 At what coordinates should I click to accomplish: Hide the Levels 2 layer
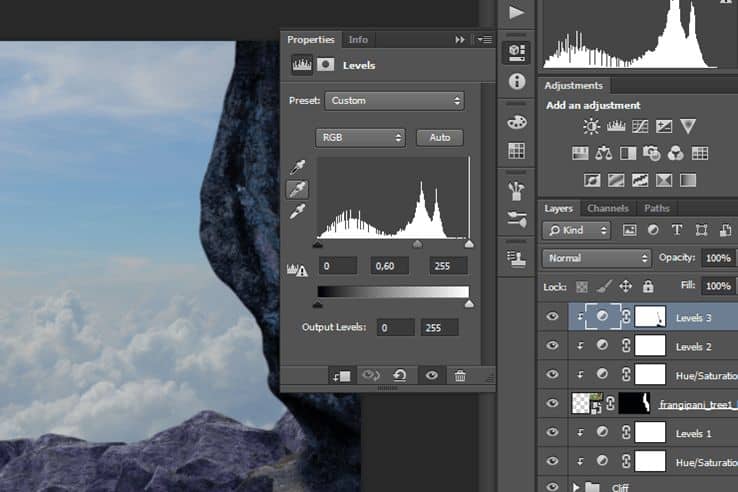point(553,346)
